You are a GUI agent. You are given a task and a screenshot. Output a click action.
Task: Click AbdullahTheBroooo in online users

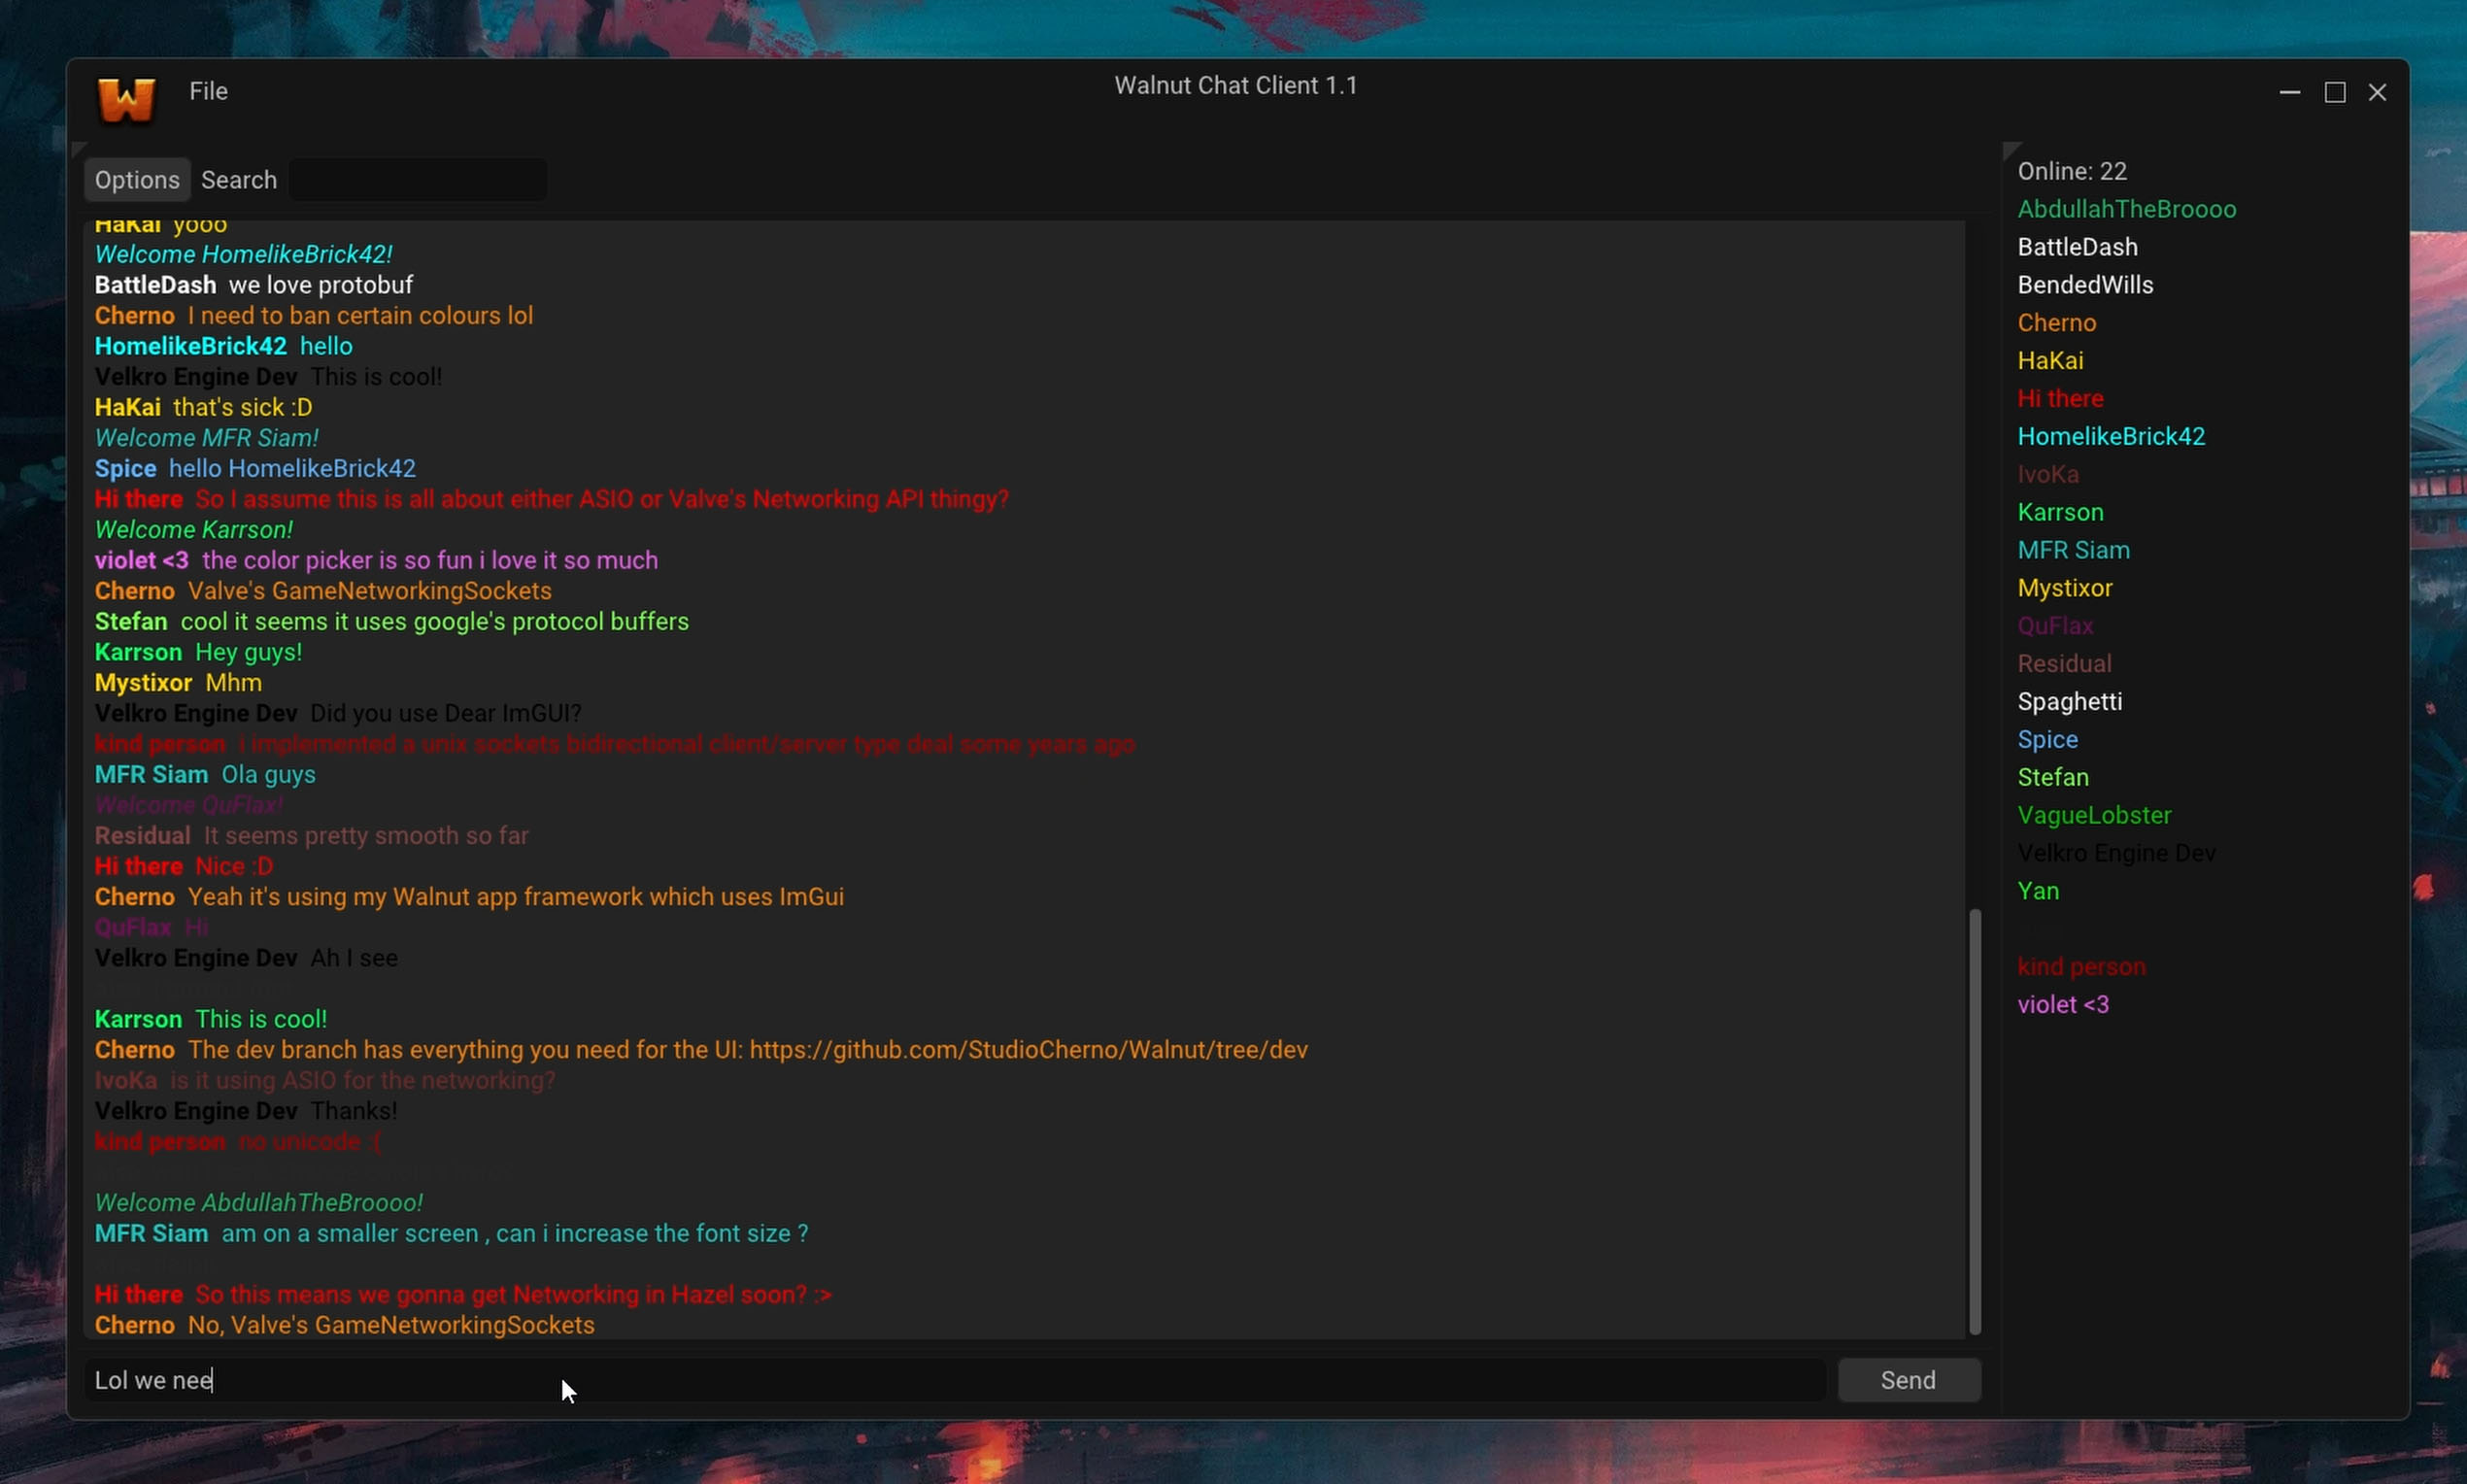coord(2126,209)
